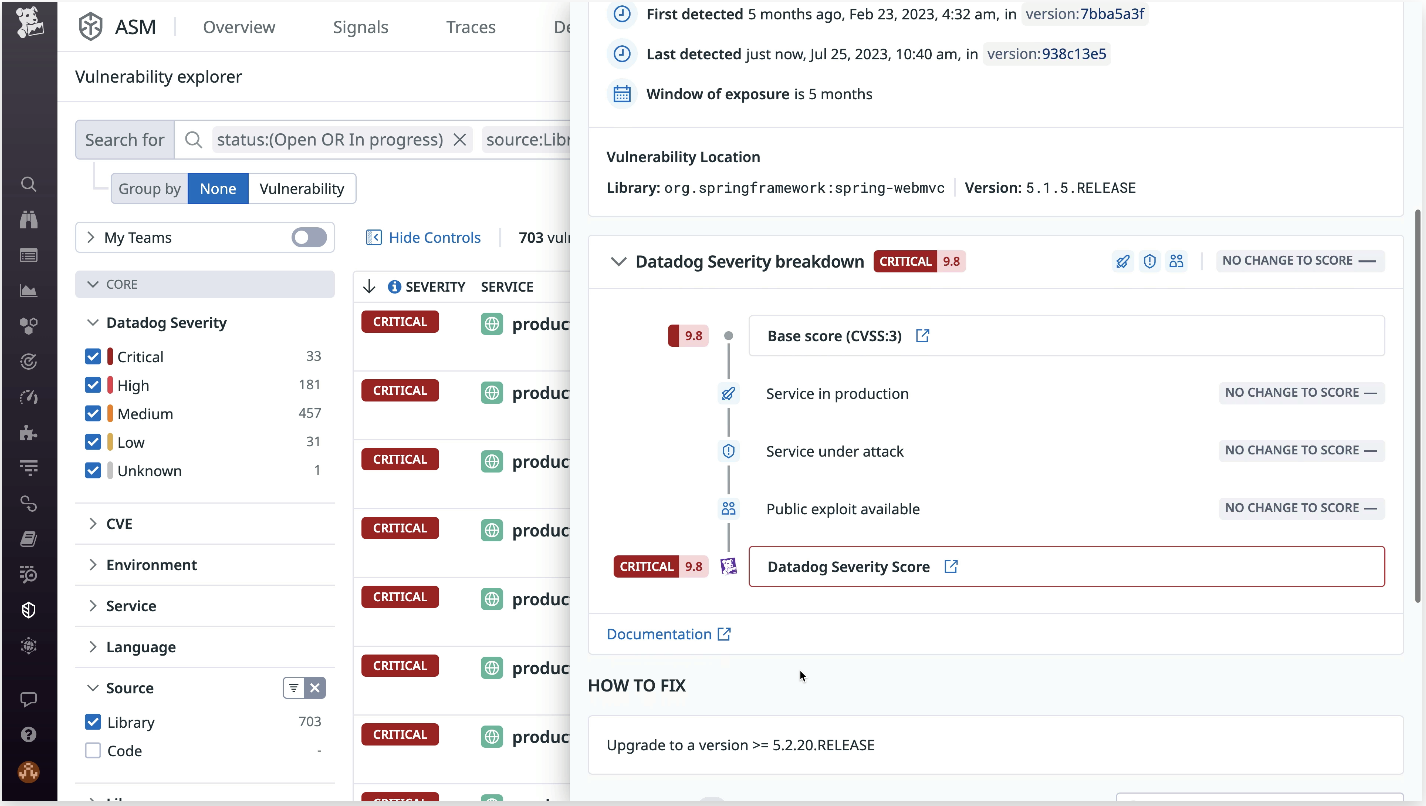The height and width of the screenshot is (806, 1426).
Task: Click the detail panel vertical scrollbar
Action: pyautogui.click(x=1418, y=405)
